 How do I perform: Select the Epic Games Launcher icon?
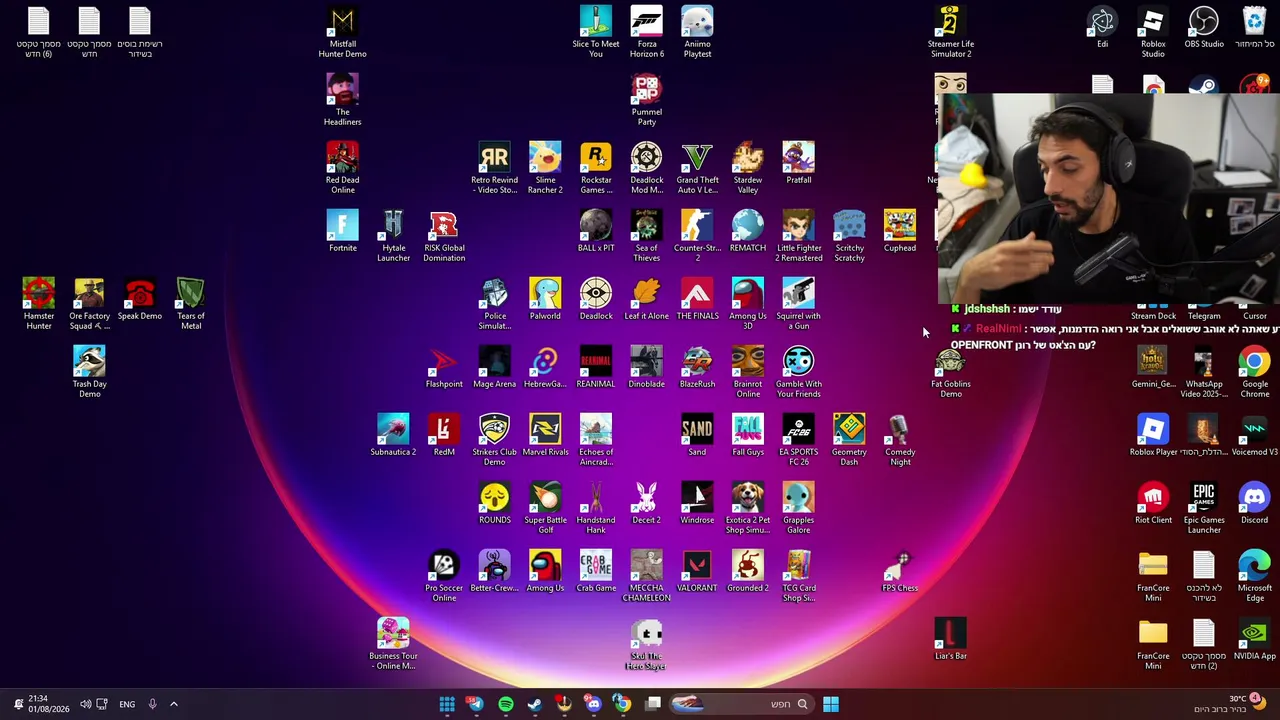tap(1204, 508)
